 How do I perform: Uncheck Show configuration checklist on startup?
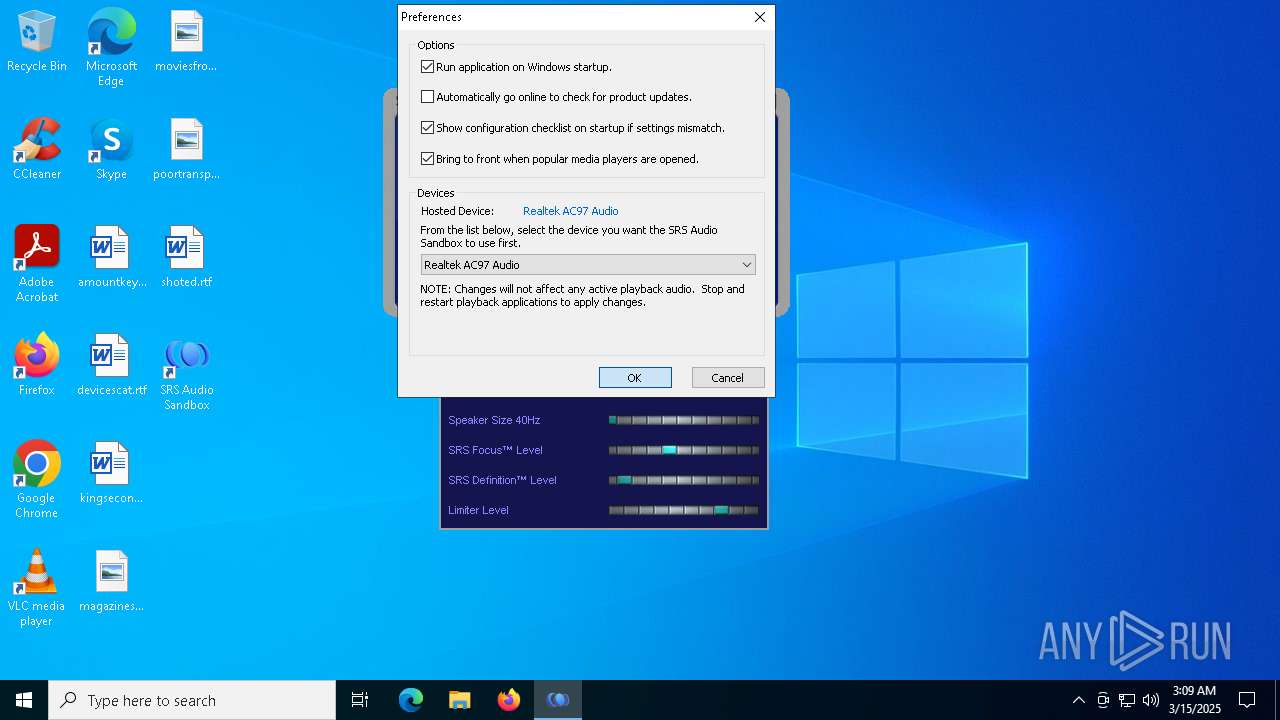427,128
